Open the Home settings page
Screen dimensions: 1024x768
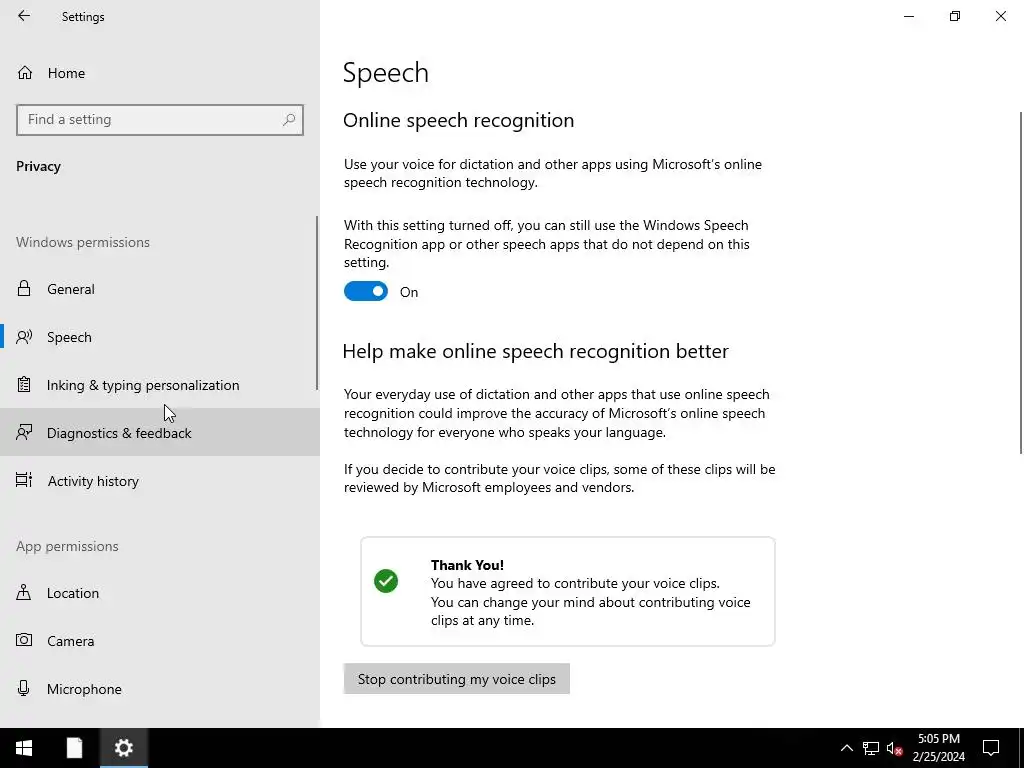pyautogui.click(x=160, y=72)
